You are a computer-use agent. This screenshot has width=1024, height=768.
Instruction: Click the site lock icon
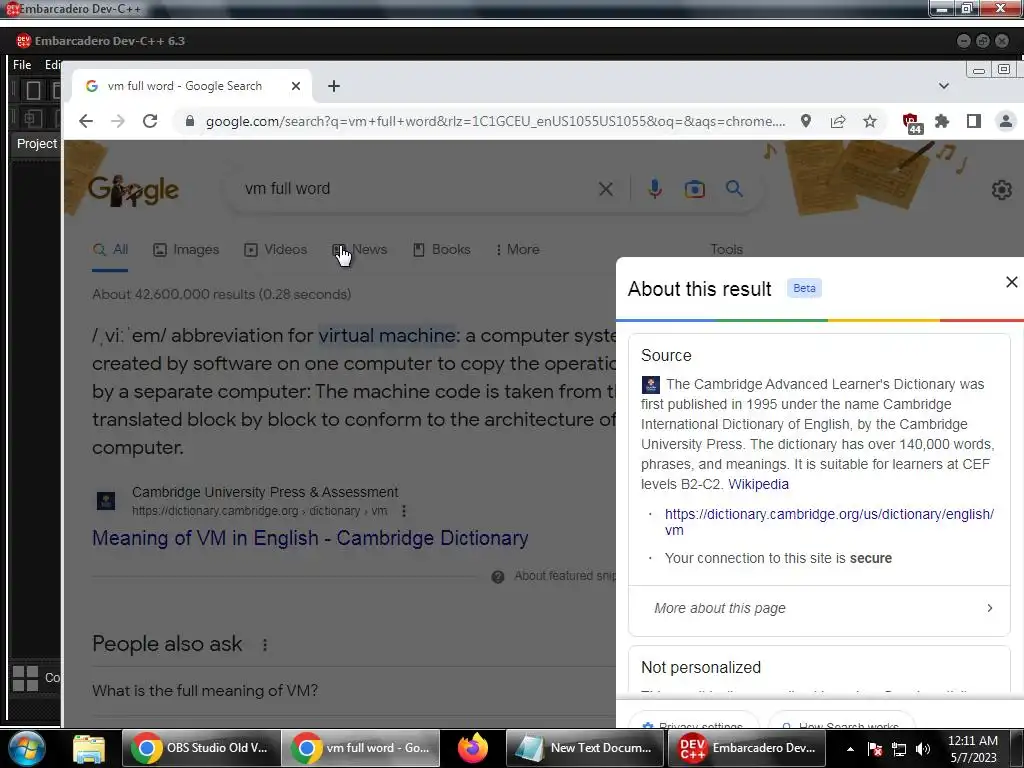(189, 121)
